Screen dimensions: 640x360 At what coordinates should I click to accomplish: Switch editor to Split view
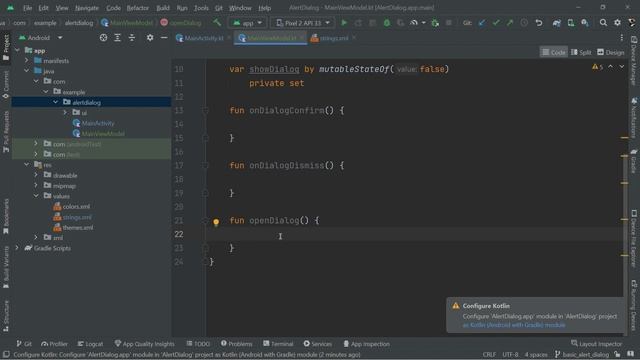click(x=581, y=52)
